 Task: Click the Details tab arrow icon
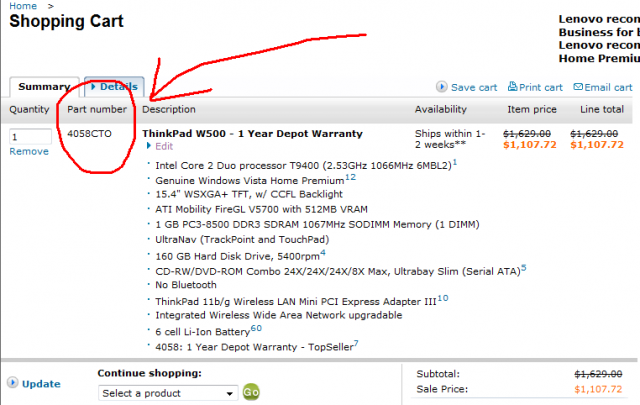coord(93,87)
